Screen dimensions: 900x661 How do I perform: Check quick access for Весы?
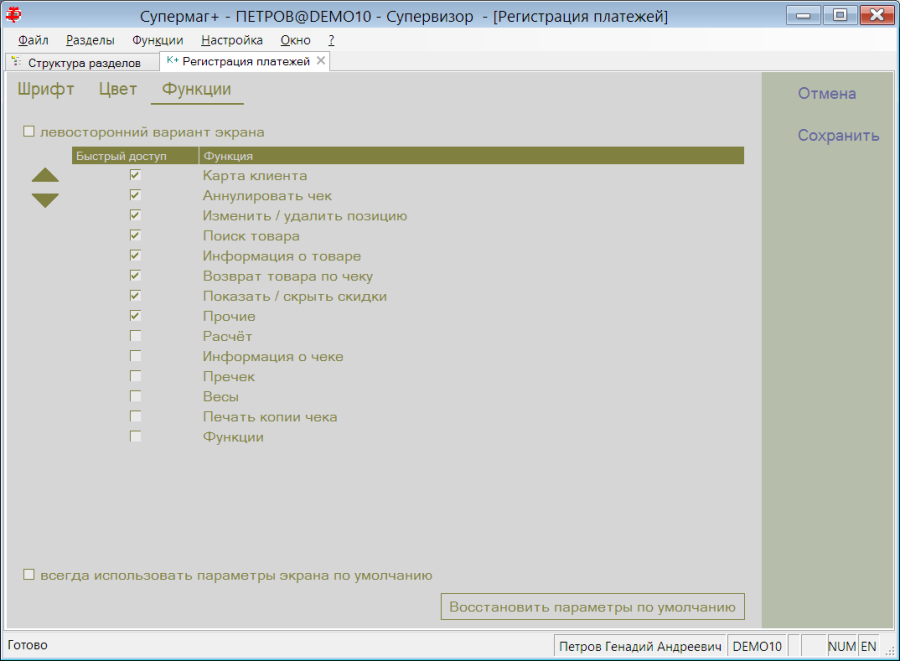coord(135,396)
